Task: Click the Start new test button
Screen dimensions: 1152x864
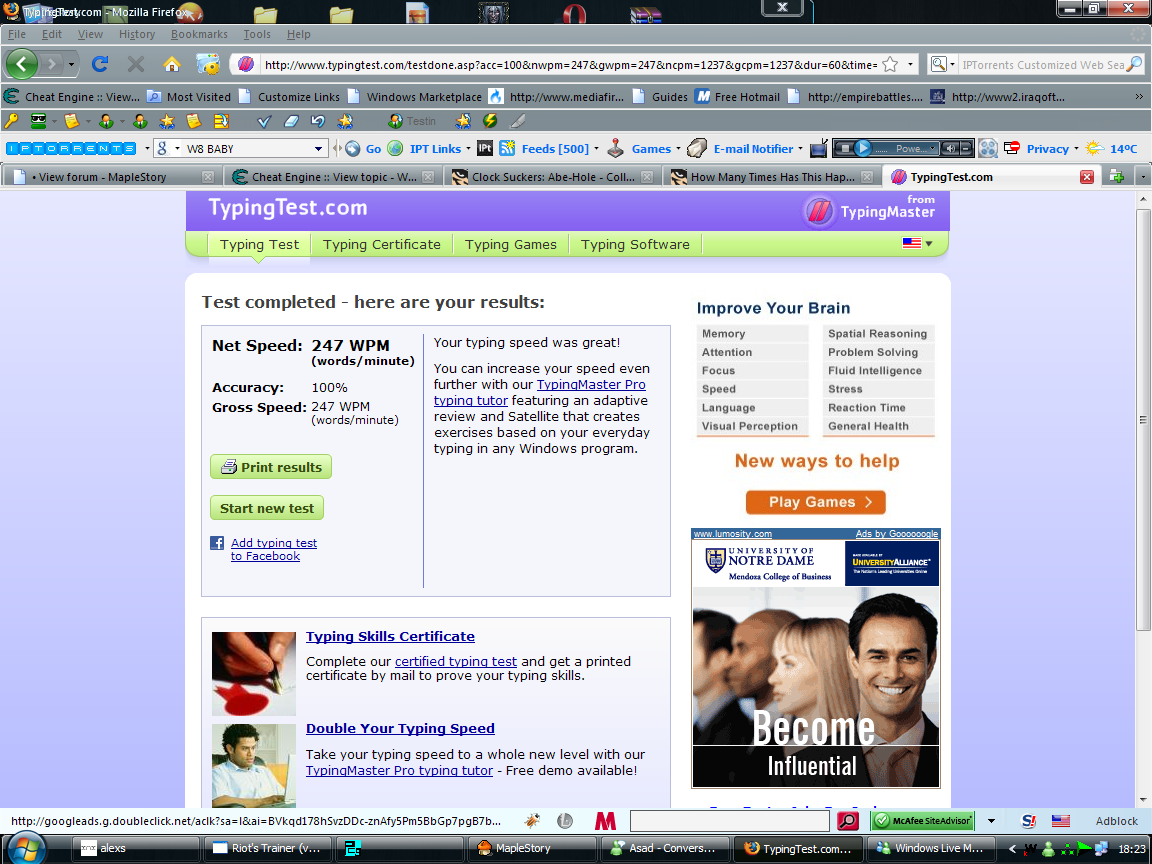Action: coord(267,508)
